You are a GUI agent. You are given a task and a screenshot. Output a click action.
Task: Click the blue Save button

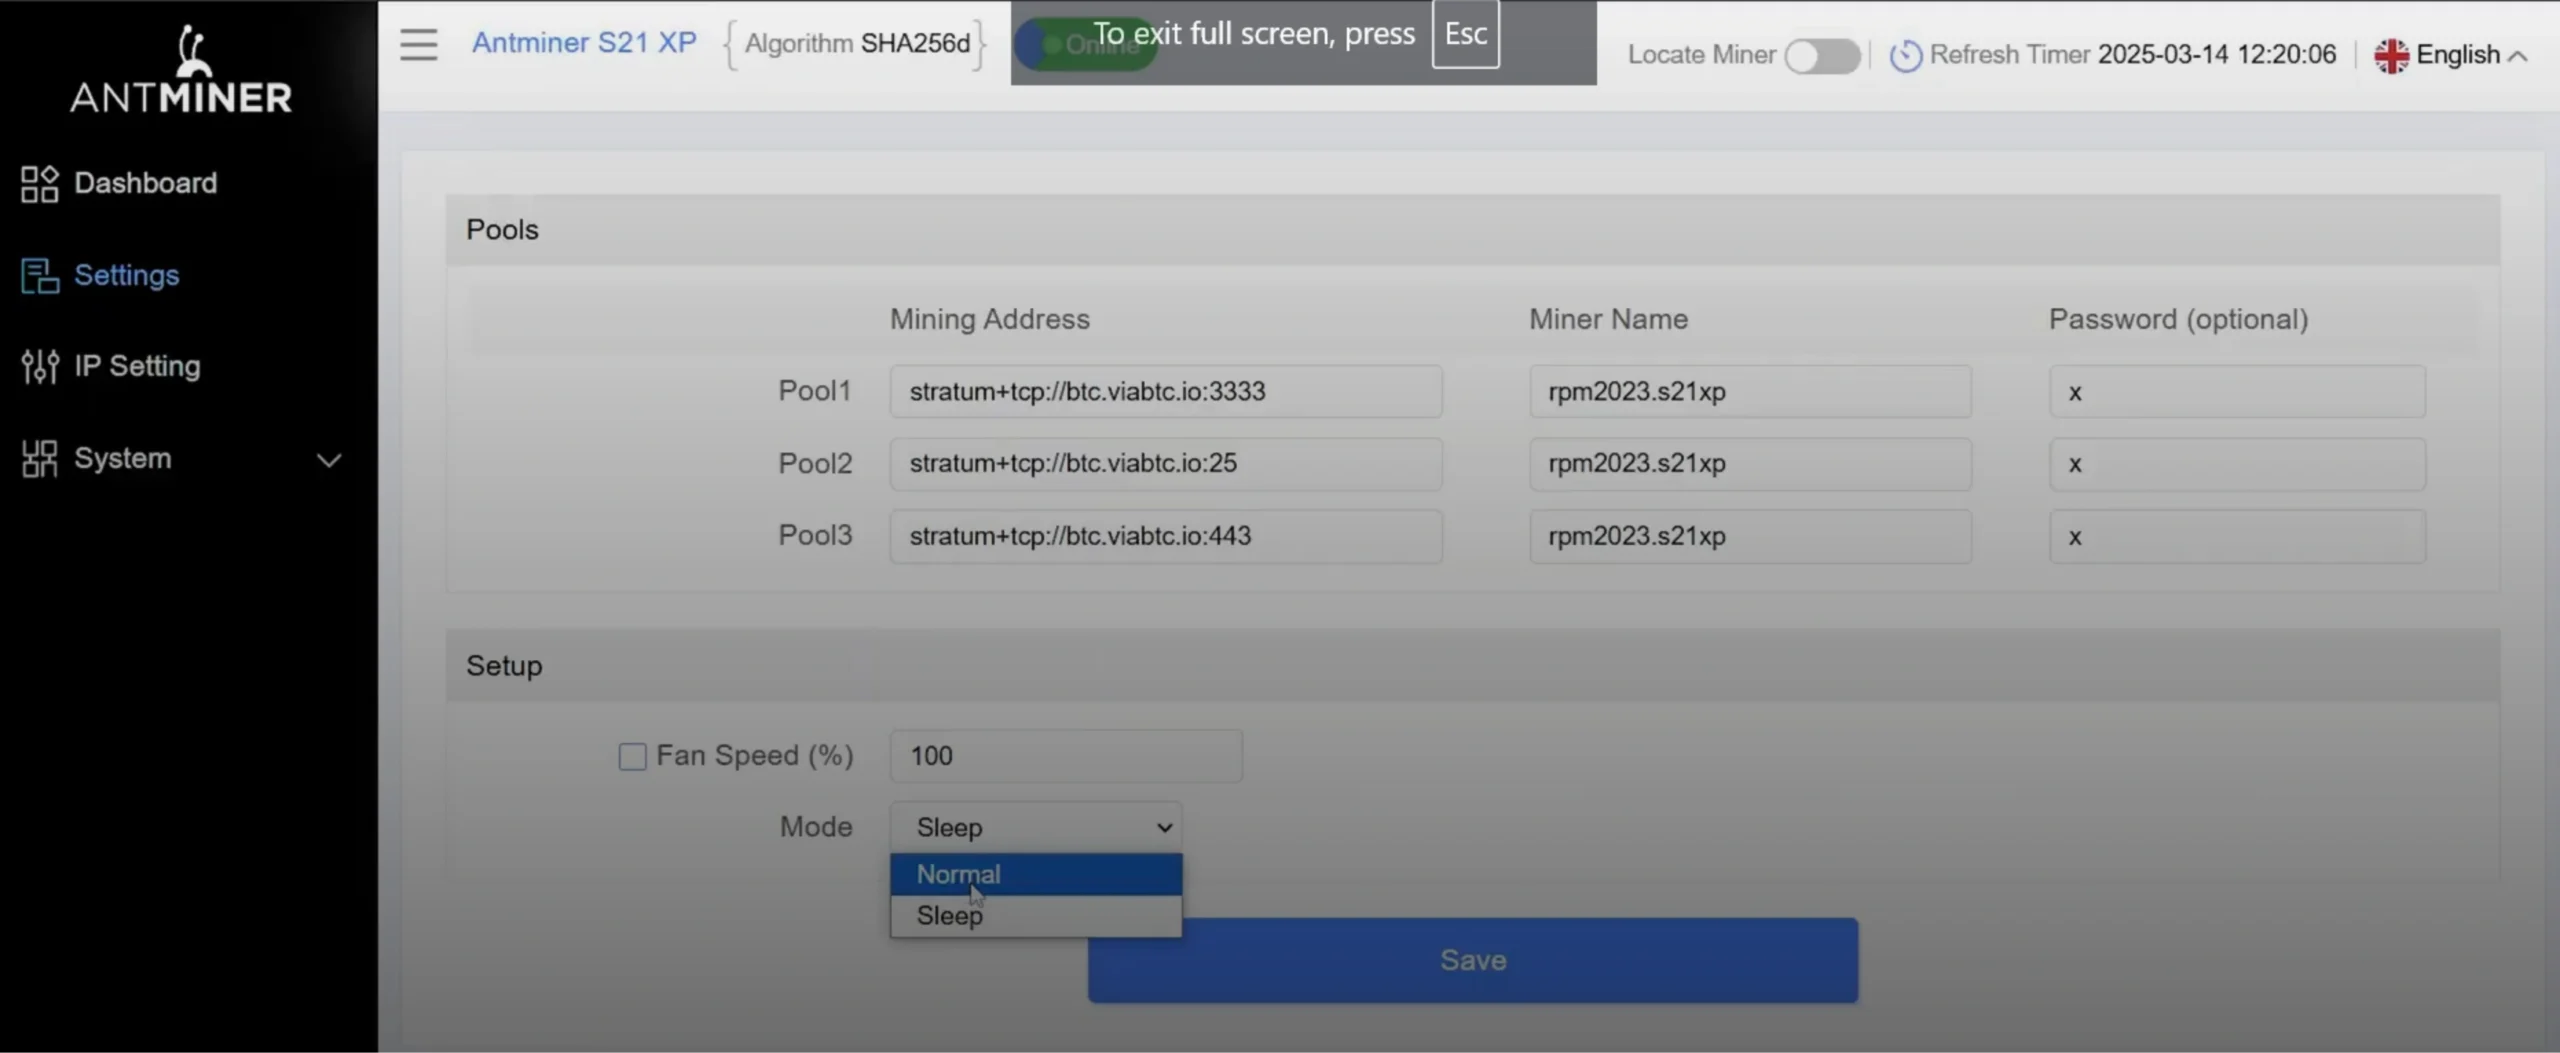[1473, 960]
